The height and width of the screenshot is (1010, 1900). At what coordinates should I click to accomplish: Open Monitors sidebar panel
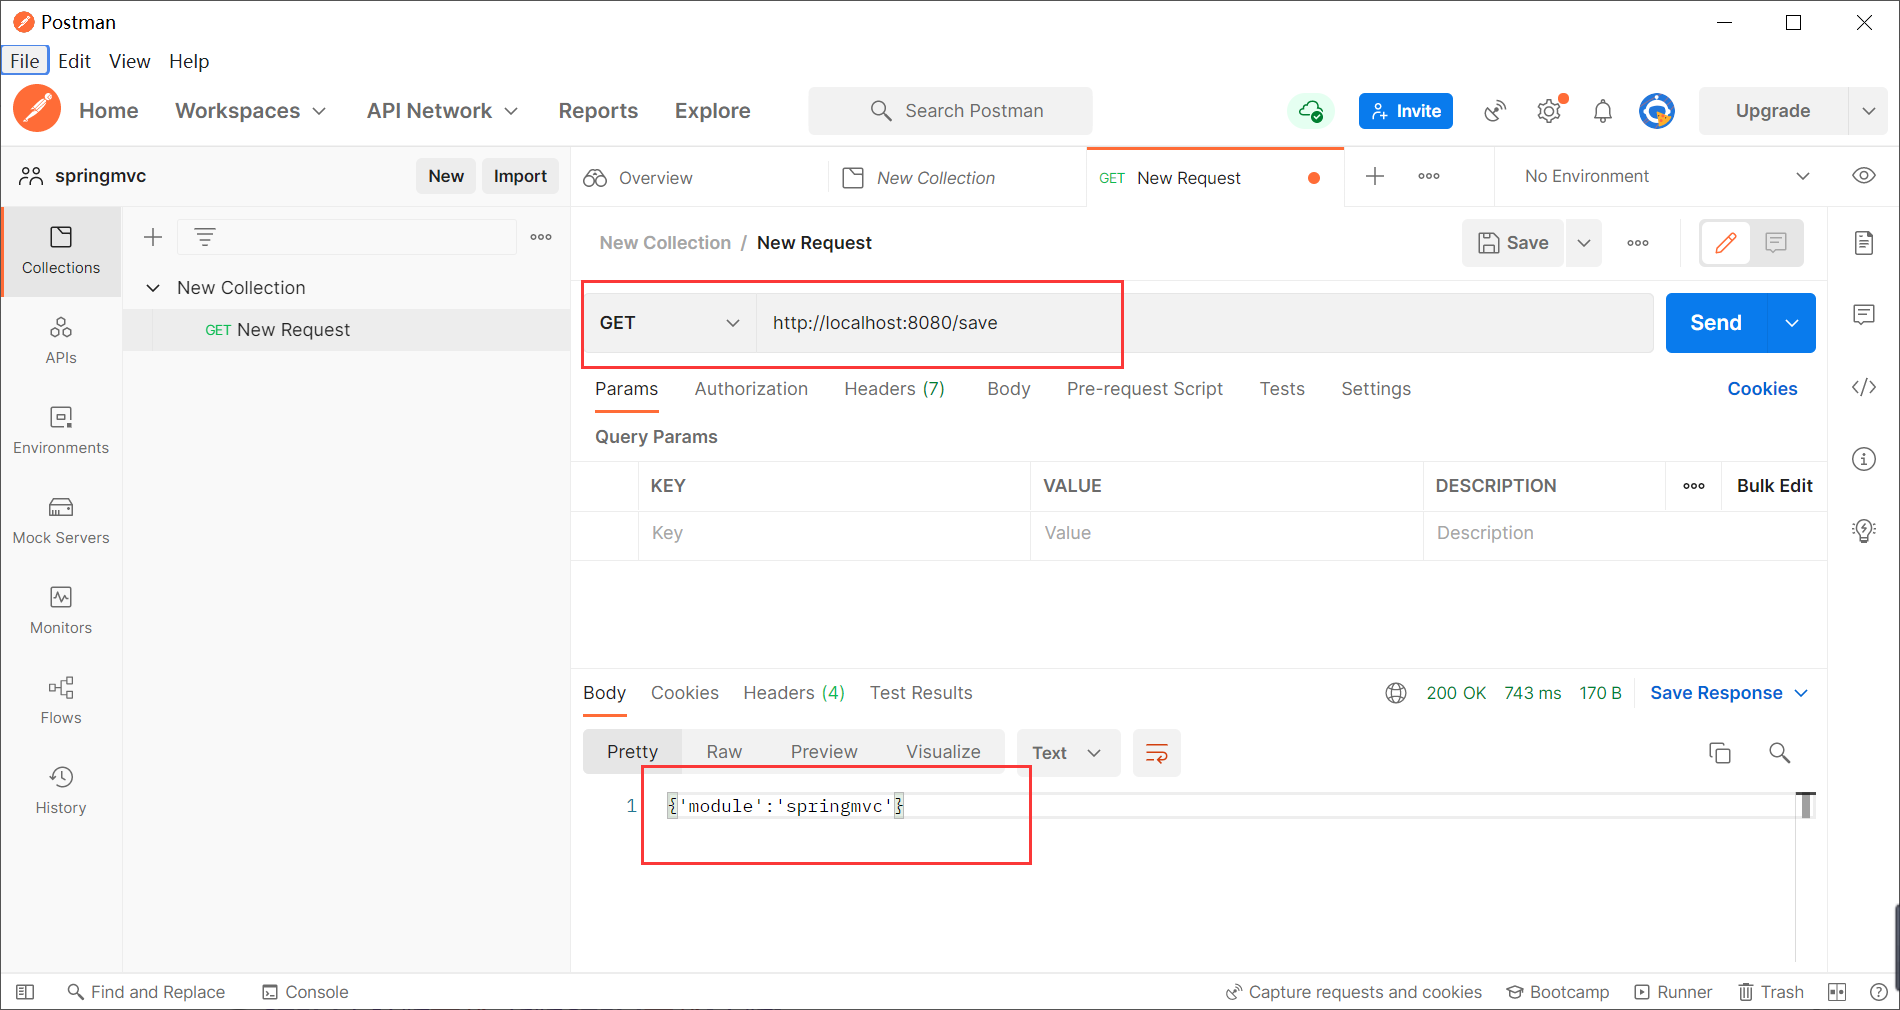(x=61, y=611)
